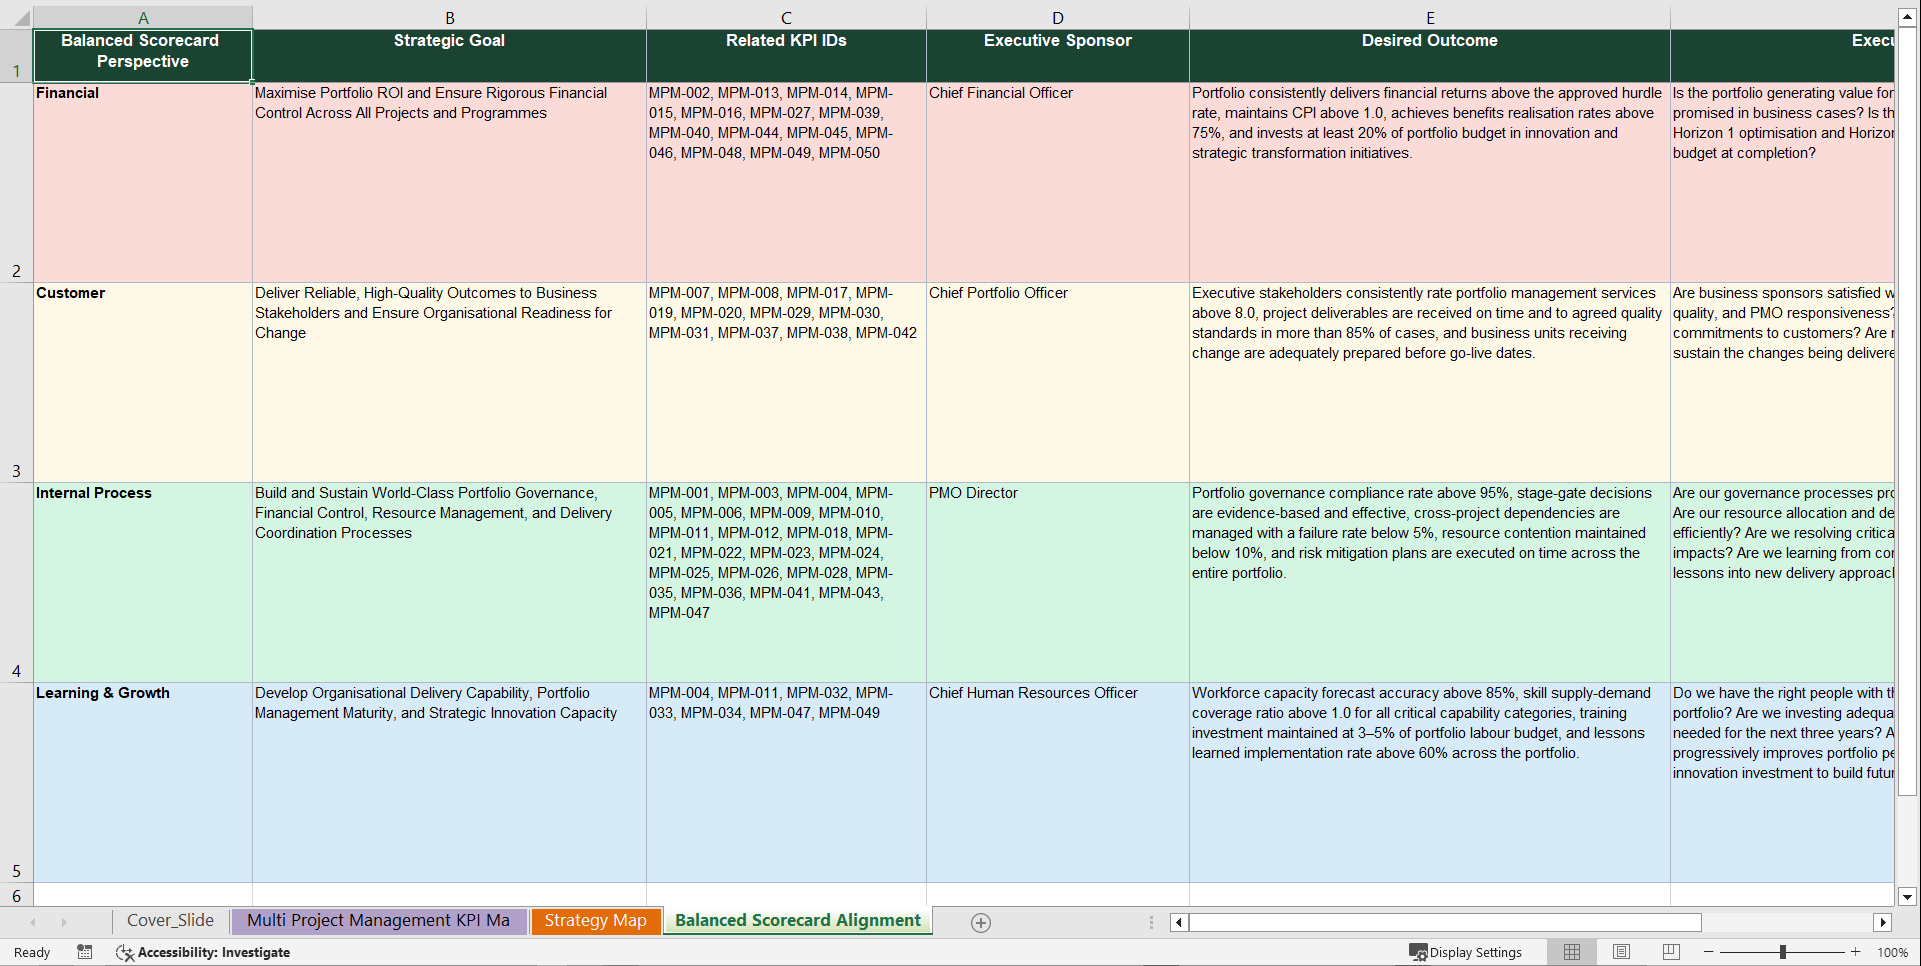Image resolution: width=1921 pixels, height=966 pixels.
Task: Zoom out using minus button
Action: click(1709, 952)
